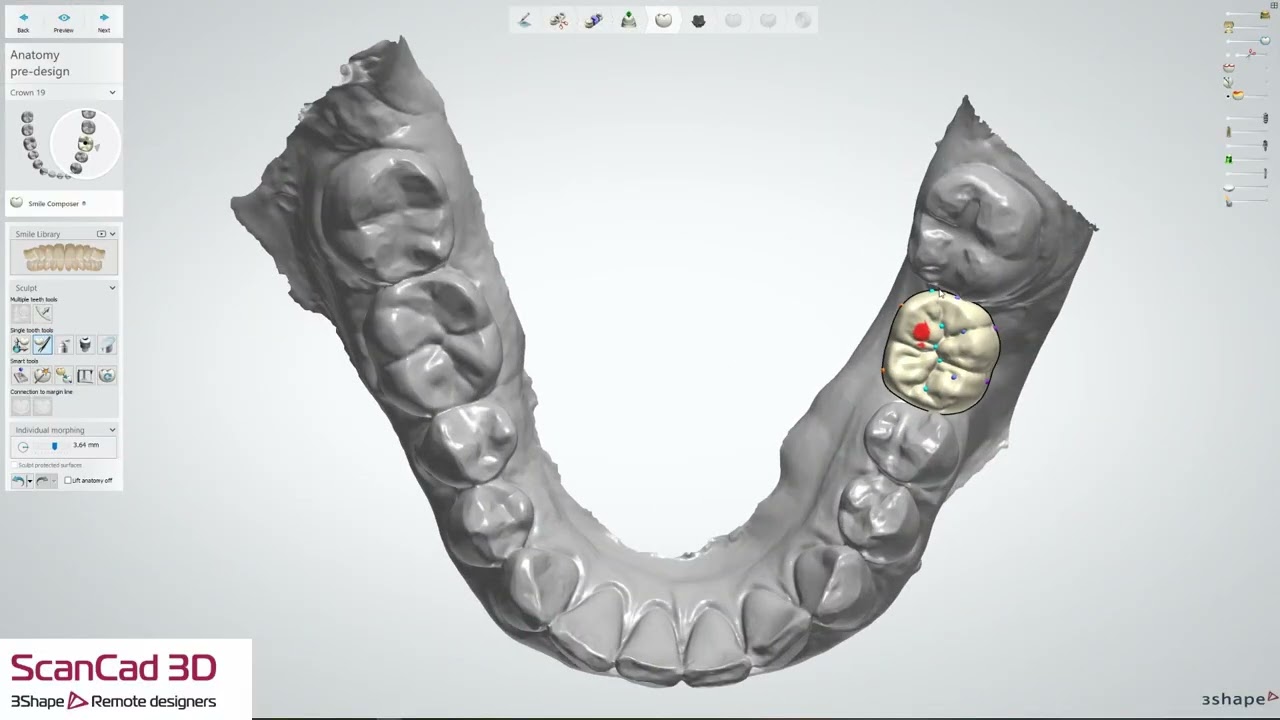Open the dark tooth workflow step icon
Screen dimensions: 1280x720
699,20
